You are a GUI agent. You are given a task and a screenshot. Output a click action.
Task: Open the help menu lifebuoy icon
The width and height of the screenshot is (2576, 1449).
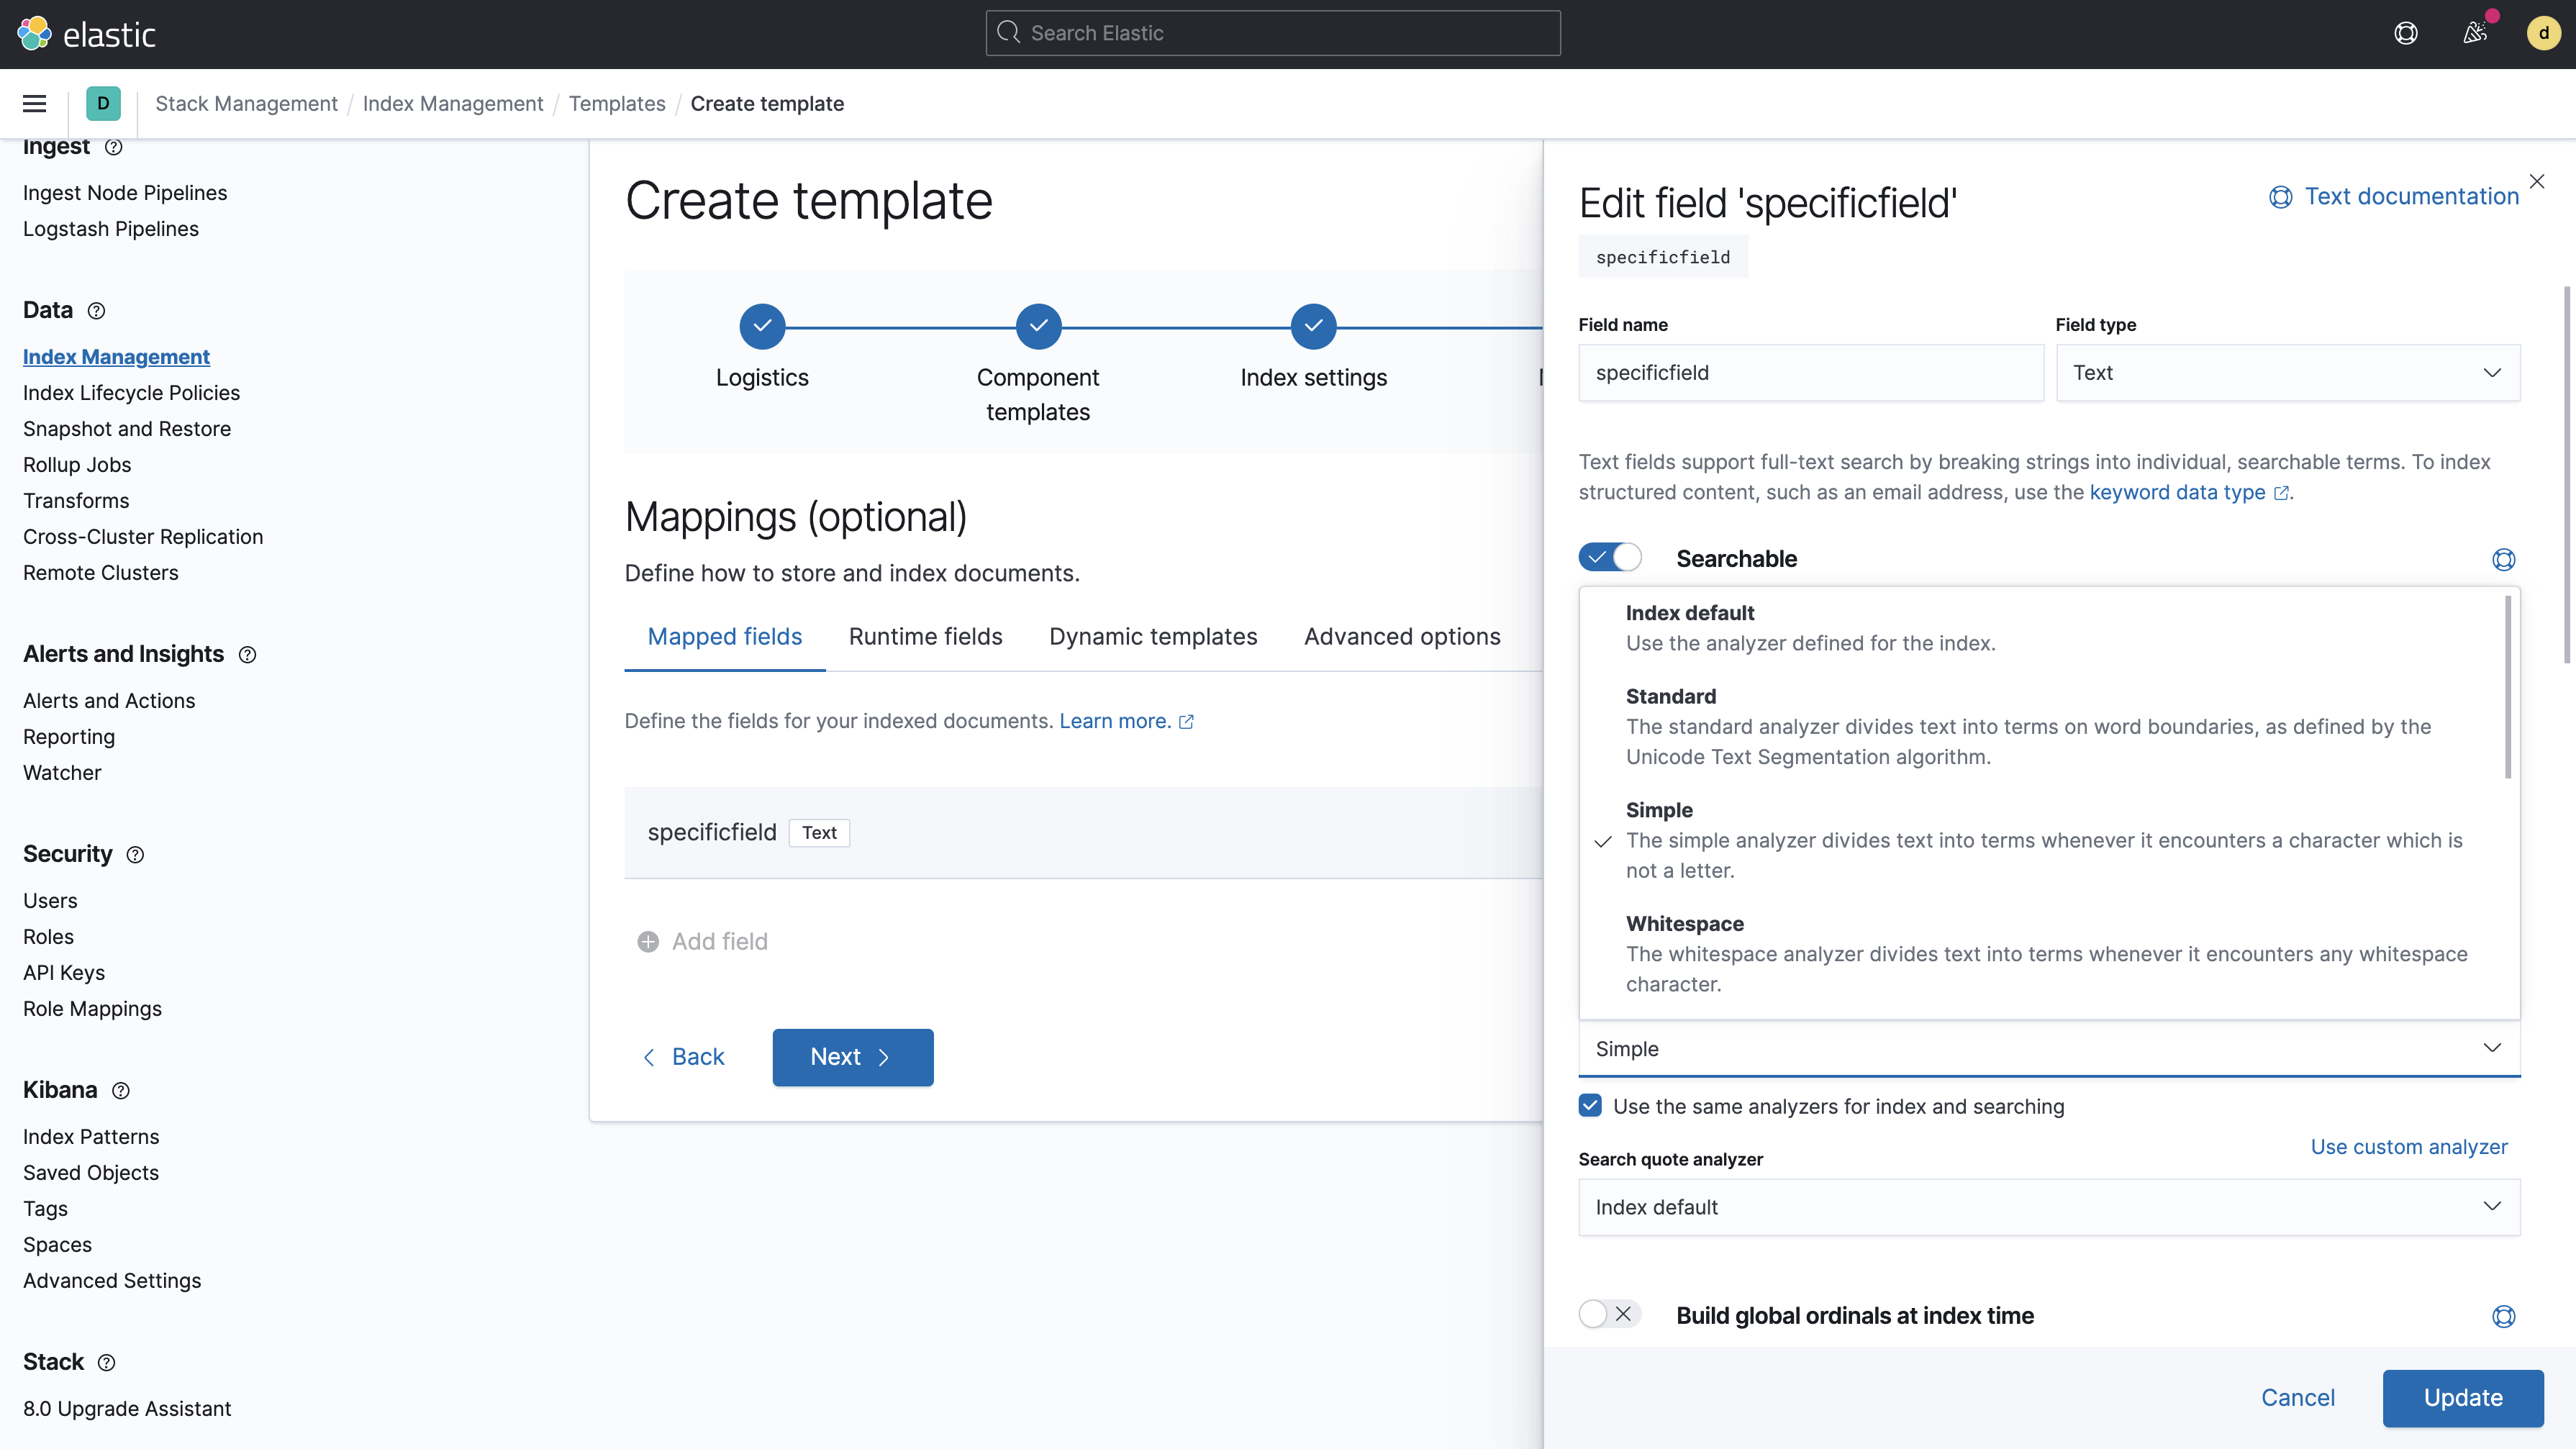2406,33
